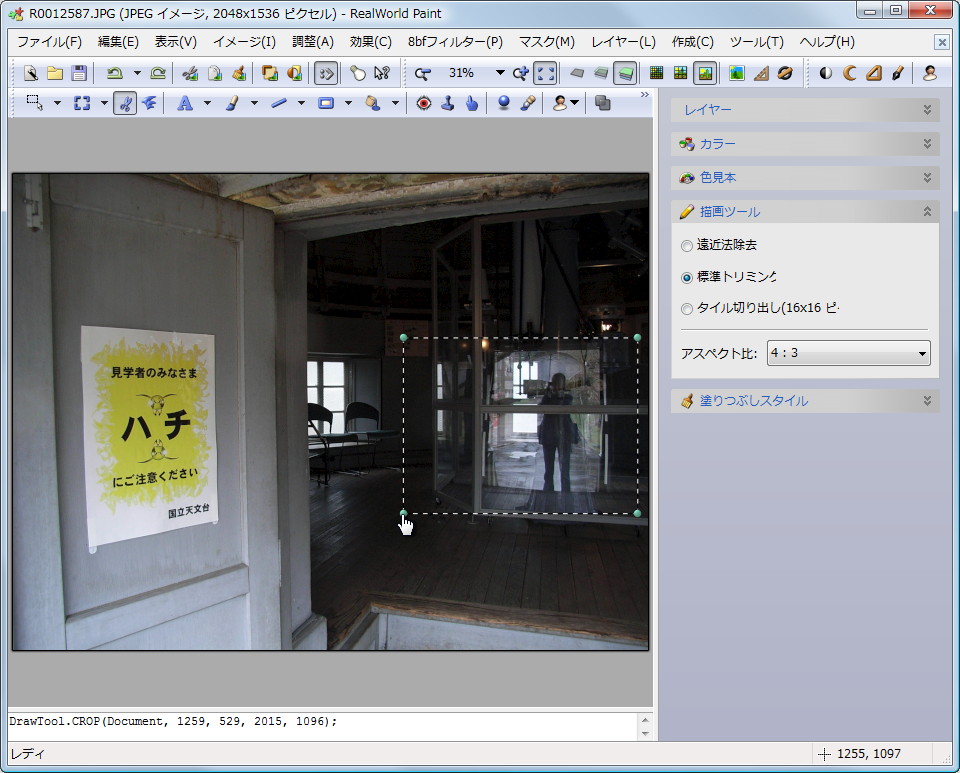The width and height of the screenshot is (960, 773).
Task: Toggle the stacked layers view icon
Action: click(x=625, y=73)
